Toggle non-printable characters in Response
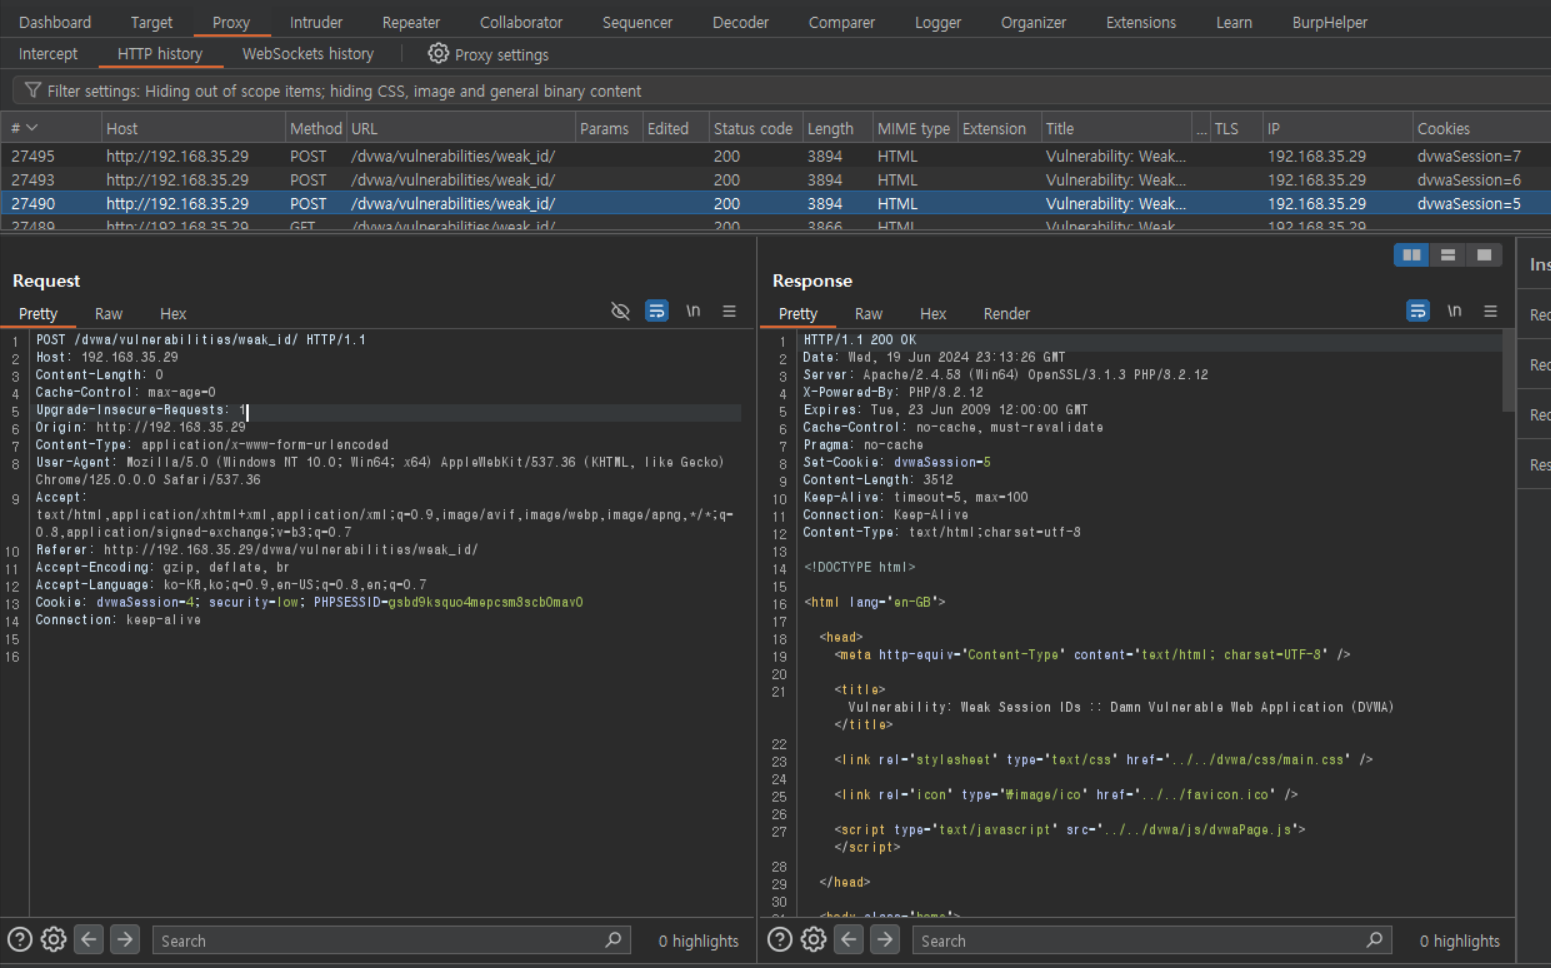Image resolution: width=1551 pixels, height=968 pixels. [1454, 312]
